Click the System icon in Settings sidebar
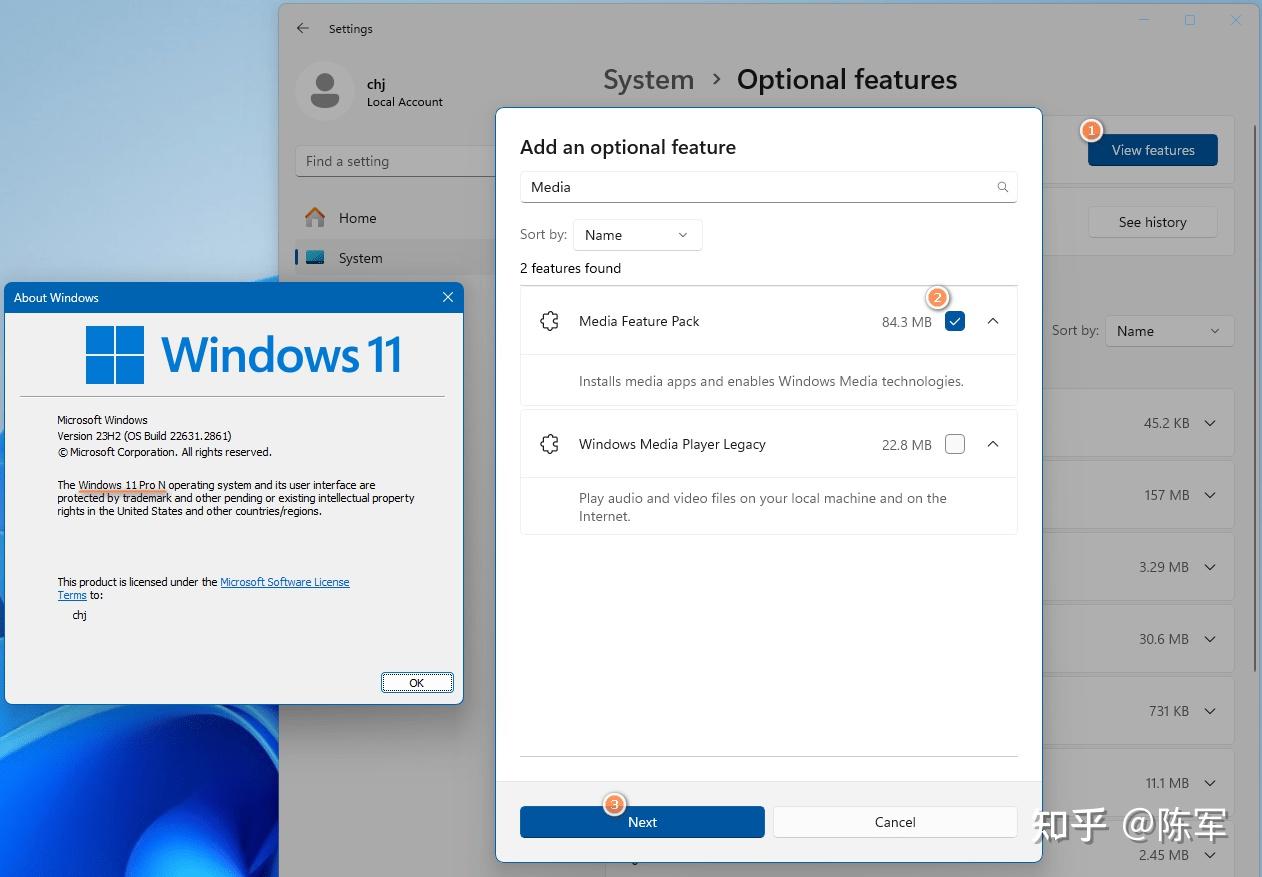Viewport: 1262px width, 877px height. pyautogui.click(x=315, y=258)
